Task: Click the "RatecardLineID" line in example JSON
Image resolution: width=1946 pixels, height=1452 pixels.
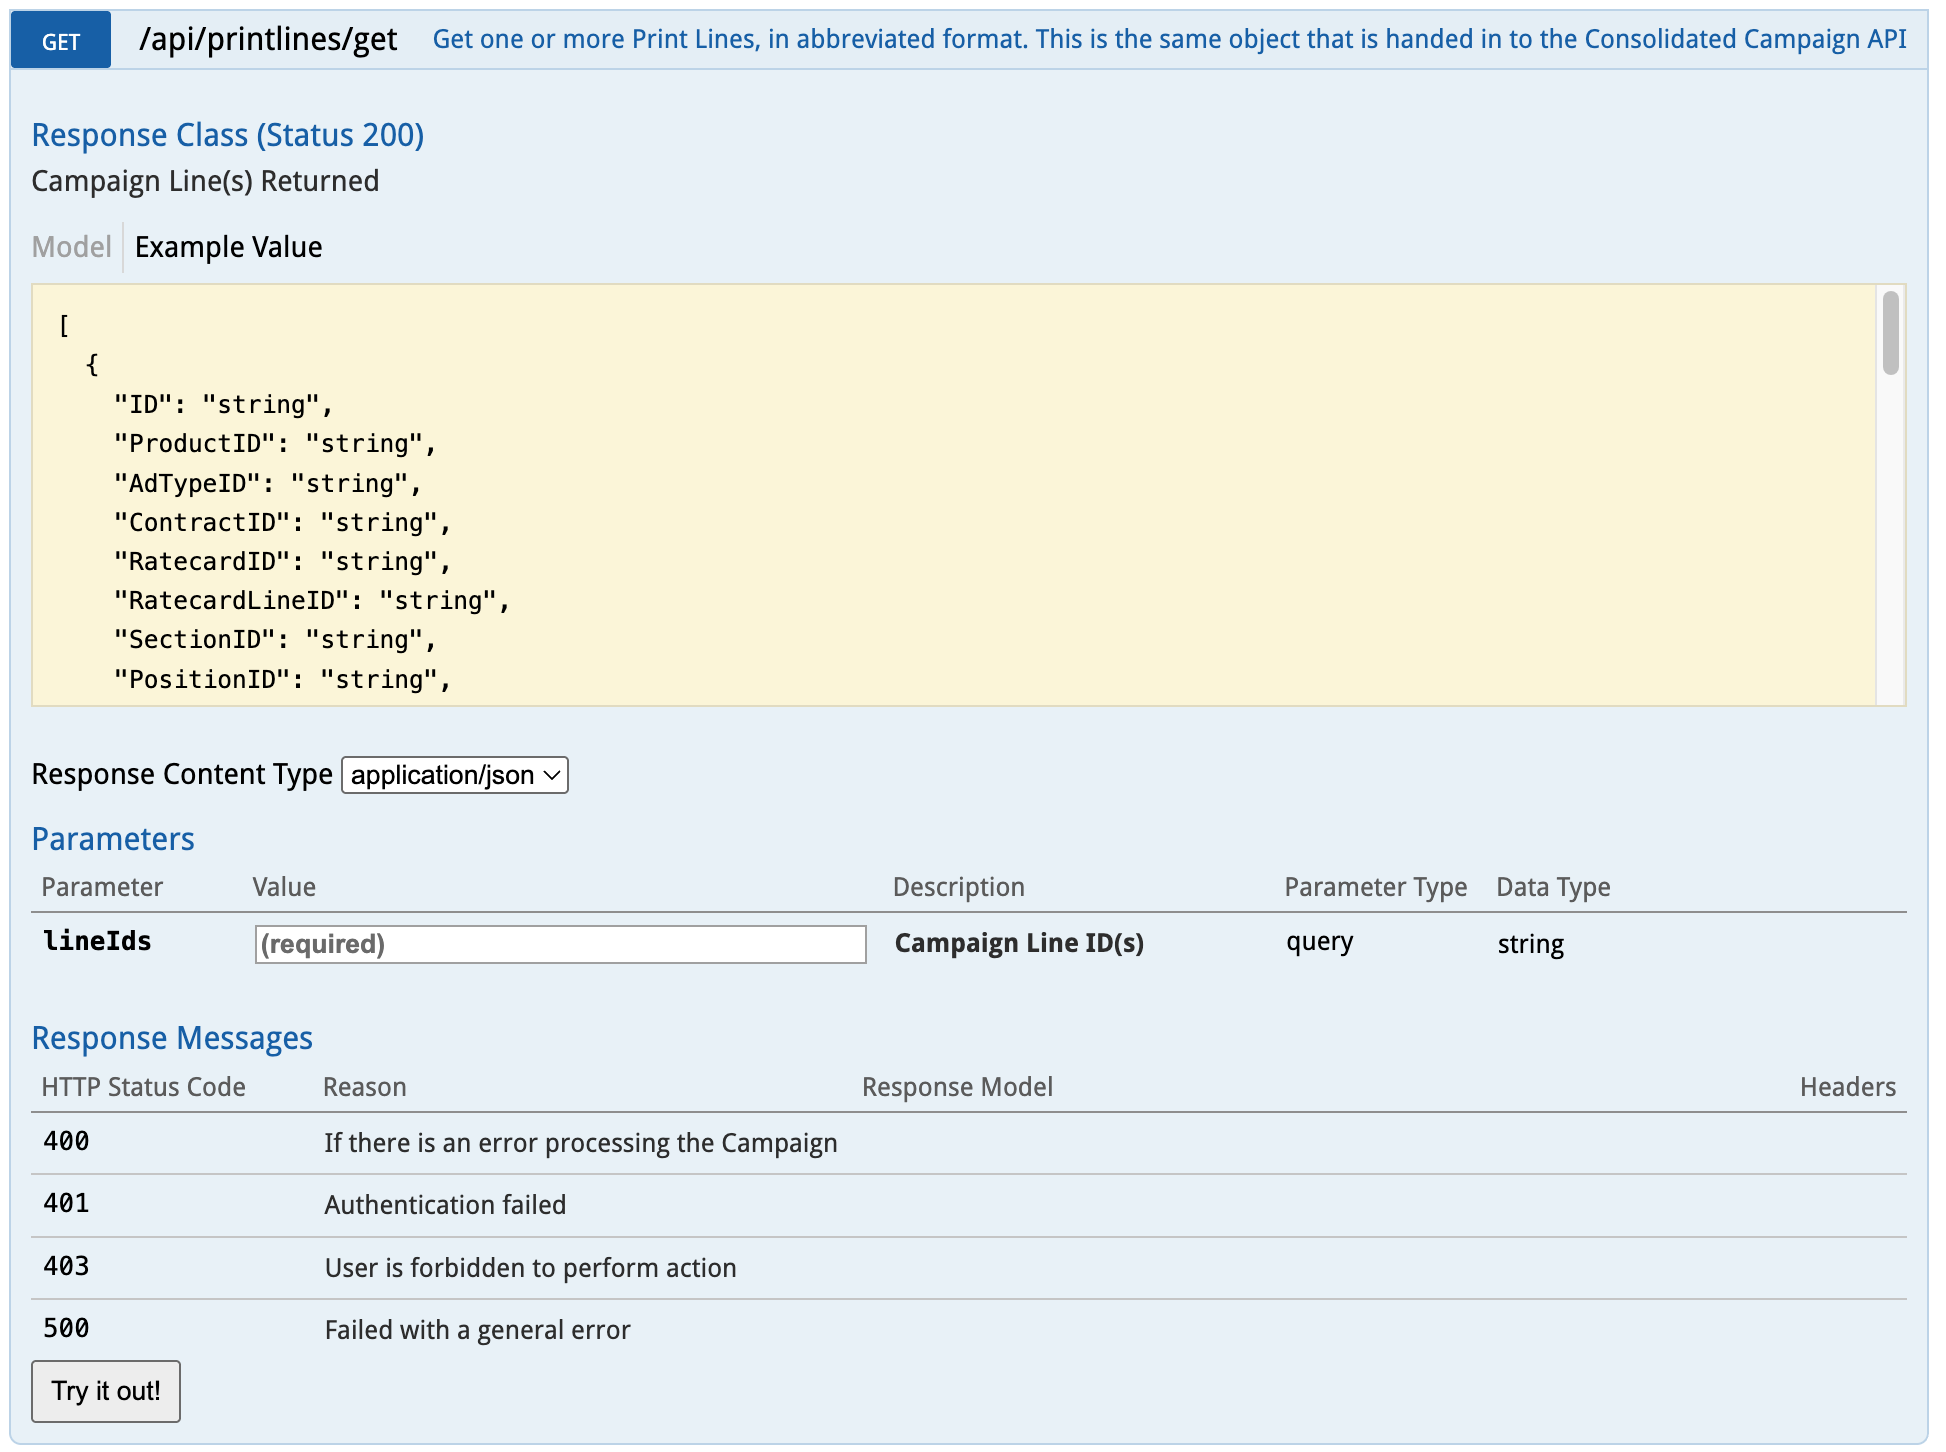Action: 312,601
